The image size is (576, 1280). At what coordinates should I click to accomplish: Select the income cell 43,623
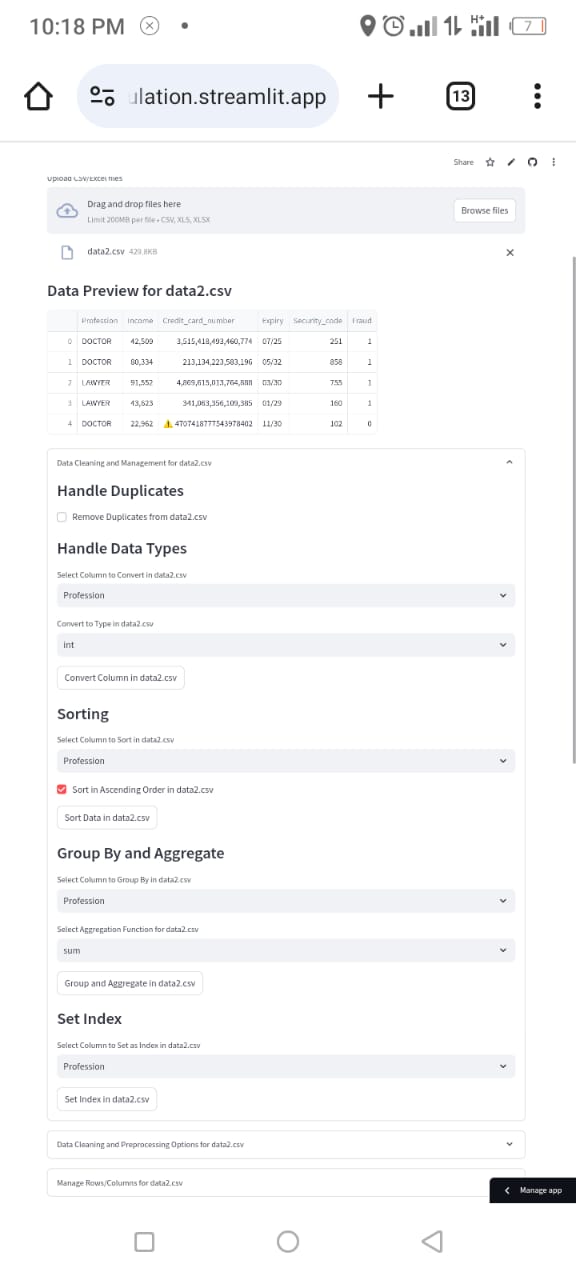pyautogui.click(x=140, y=403)
